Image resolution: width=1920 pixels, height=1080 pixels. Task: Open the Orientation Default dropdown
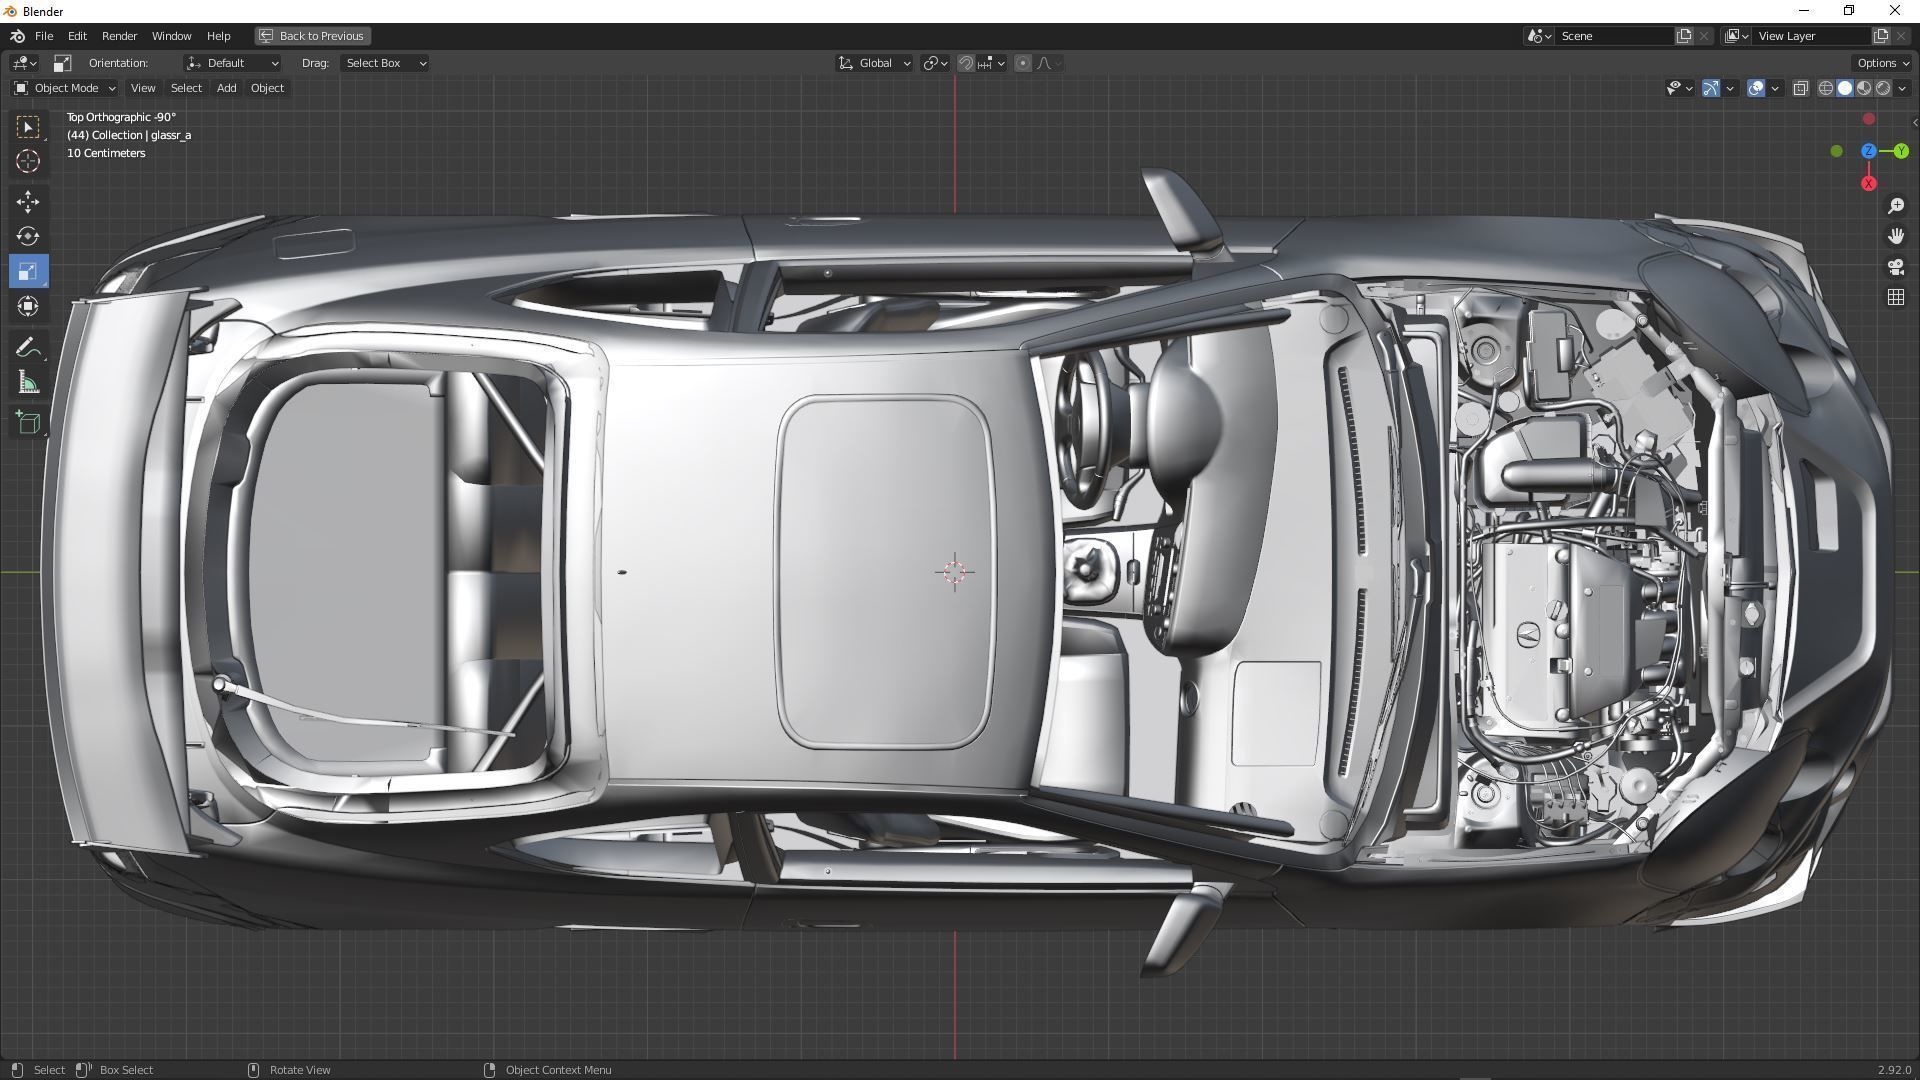coord(232,63)
